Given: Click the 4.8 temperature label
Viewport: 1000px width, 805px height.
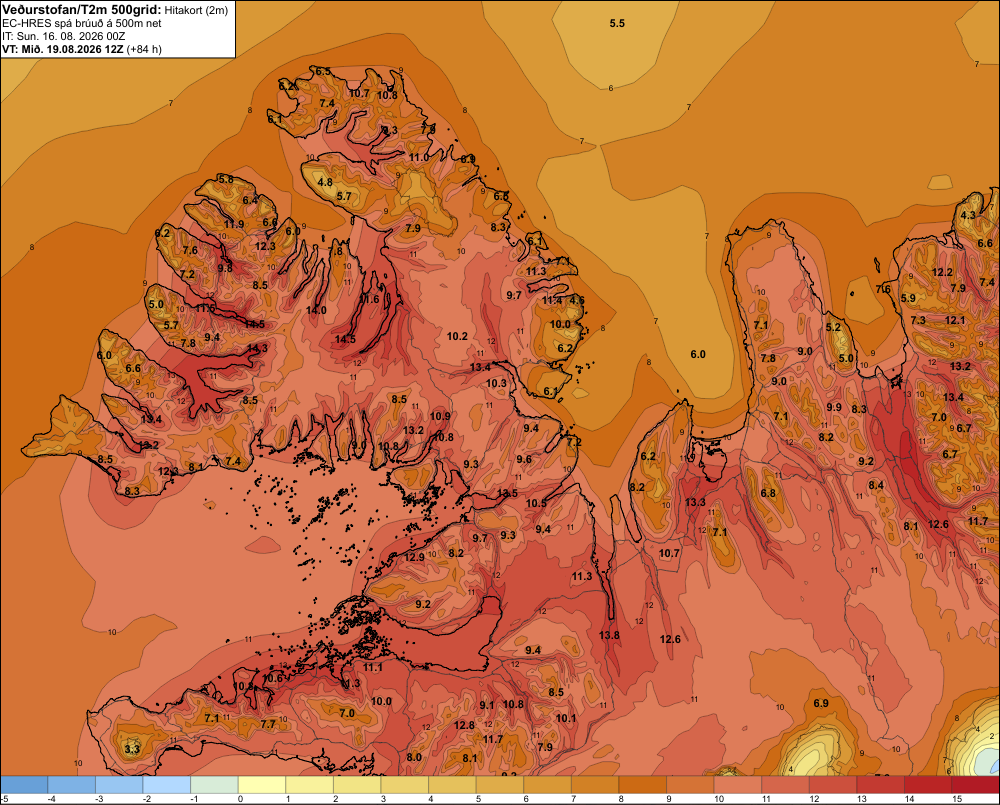Looking at the screenshot, I should [x=325, y=182].
